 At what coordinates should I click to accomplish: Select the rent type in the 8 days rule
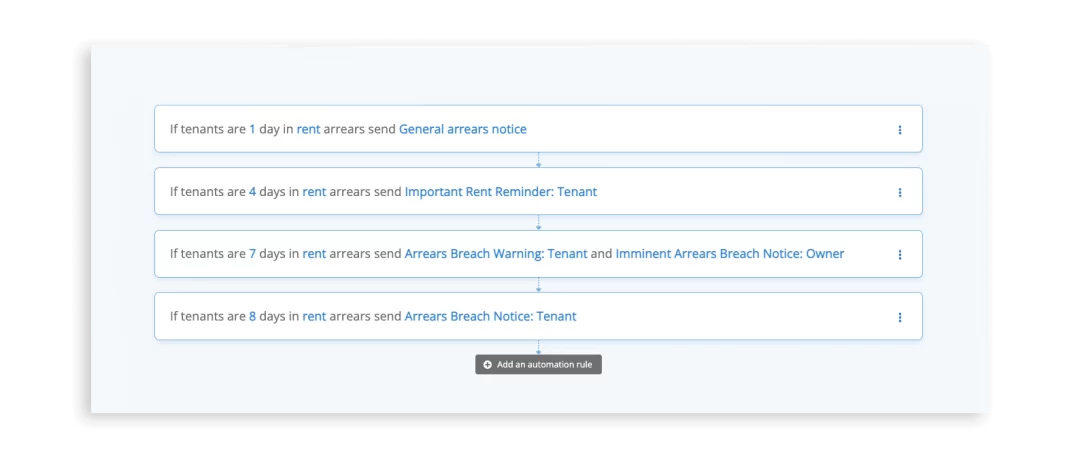(314, 317)
